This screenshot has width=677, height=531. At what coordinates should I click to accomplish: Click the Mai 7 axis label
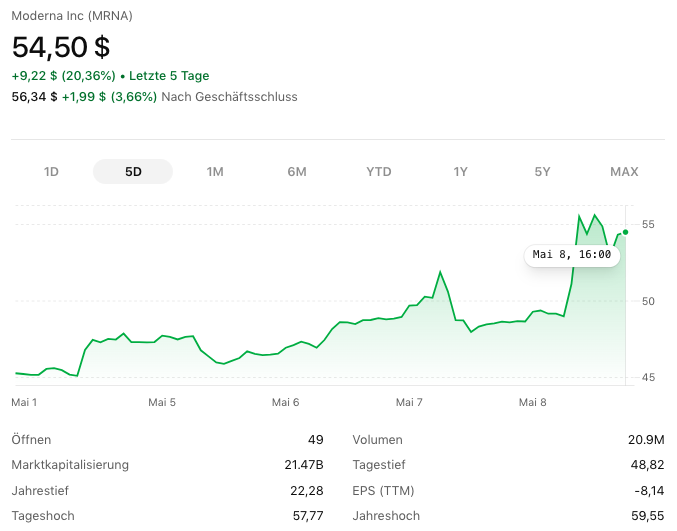point(409,402)
